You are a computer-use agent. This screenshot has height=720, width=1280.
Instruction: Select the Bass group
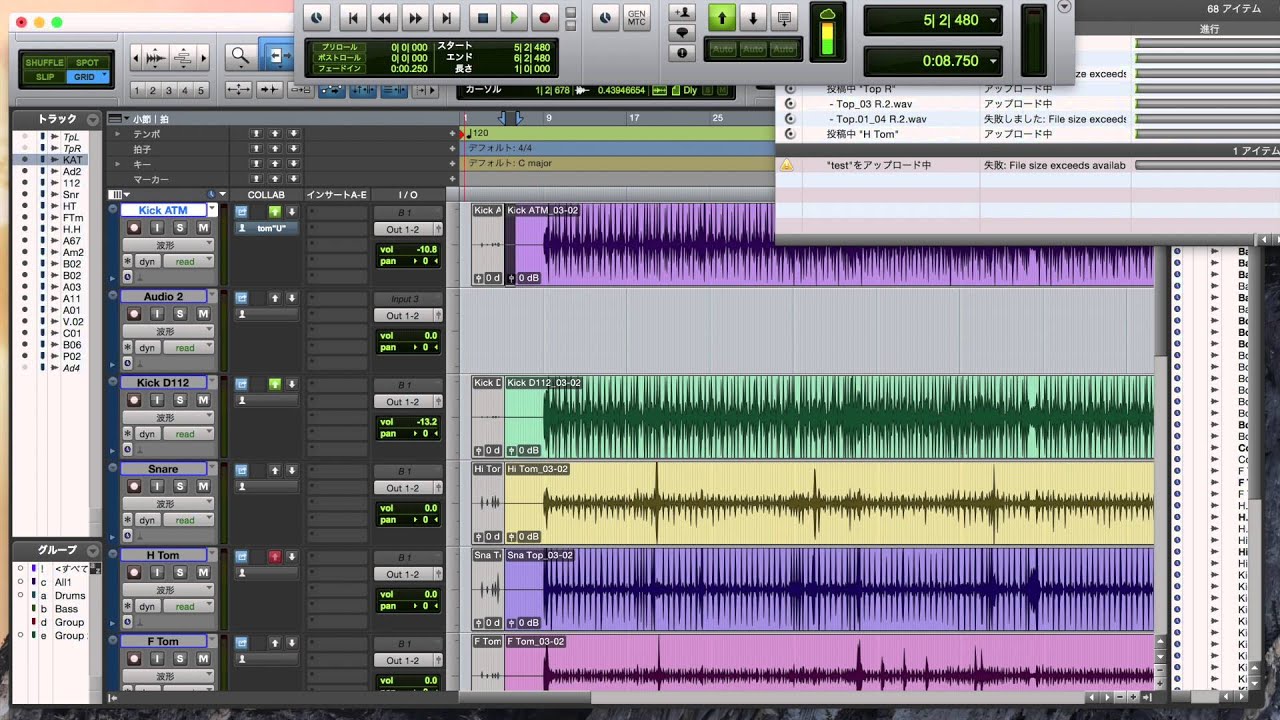[x=66, y=609]
